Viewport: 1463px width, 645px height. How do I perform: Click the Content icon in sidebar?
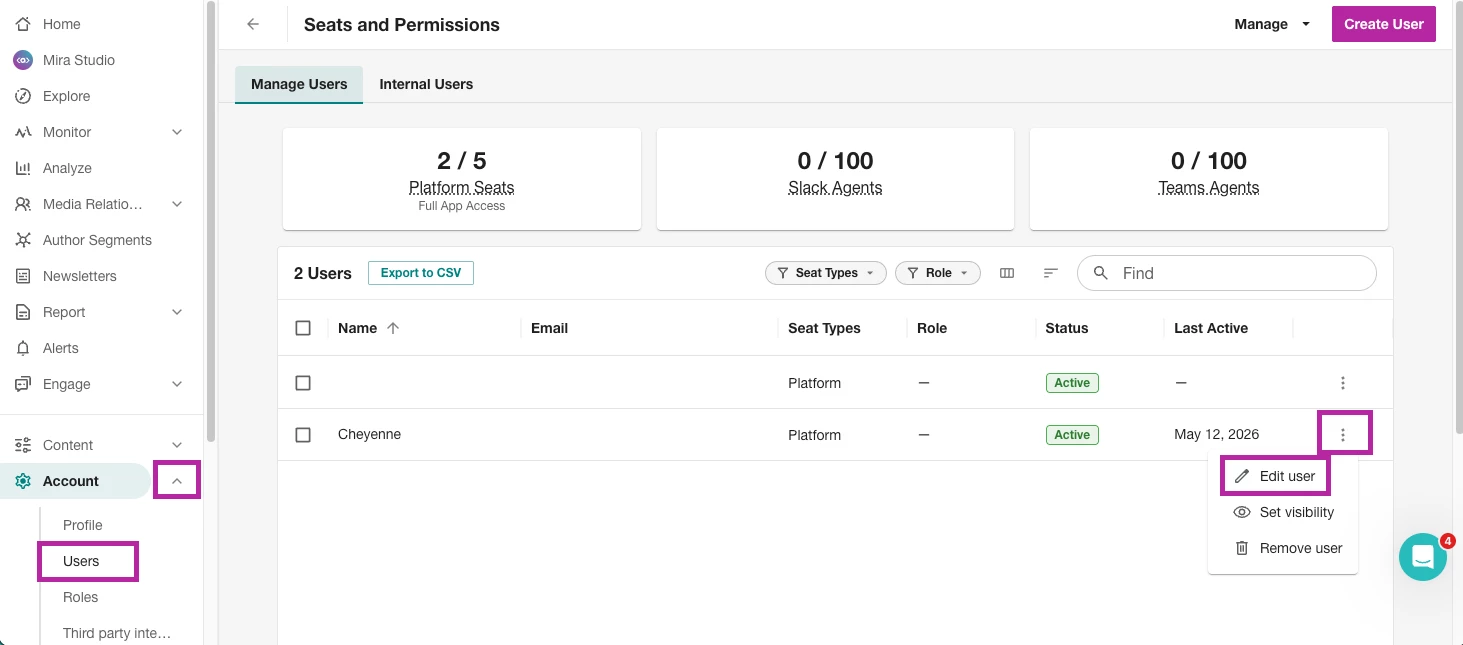coord(22,445)
